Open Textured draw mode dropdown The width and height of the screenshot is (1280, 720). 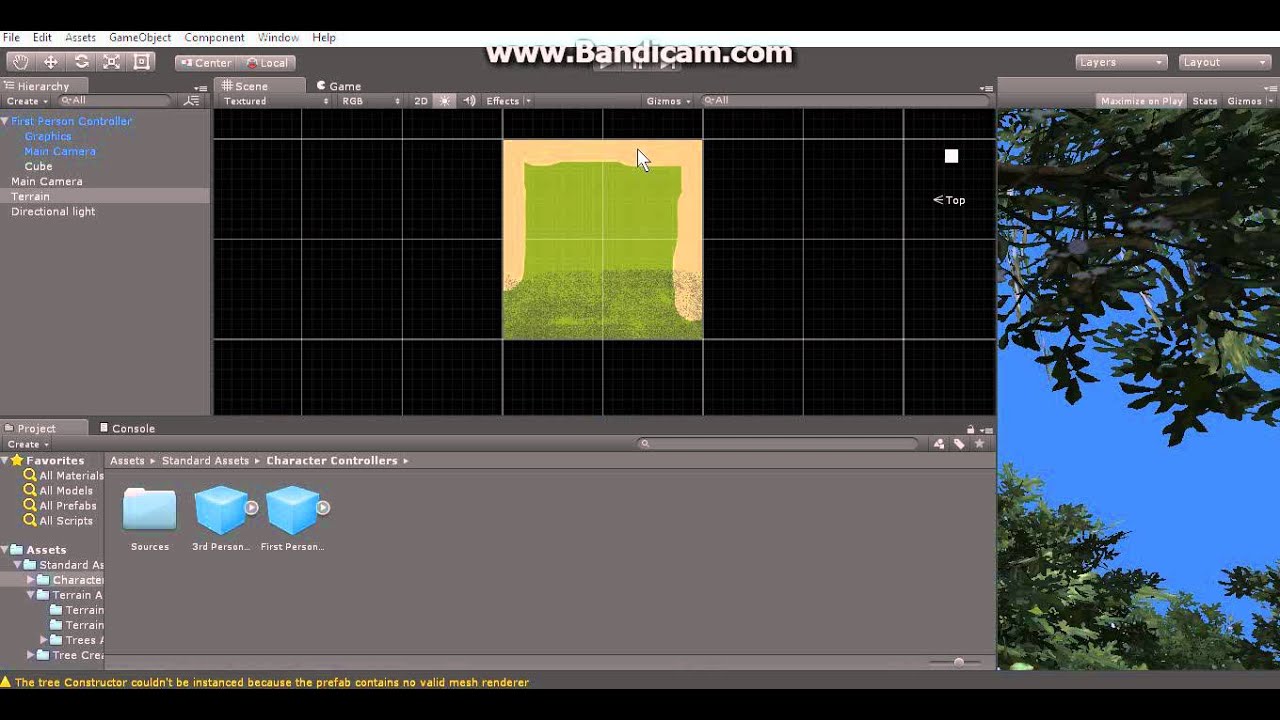click(275, 101)
